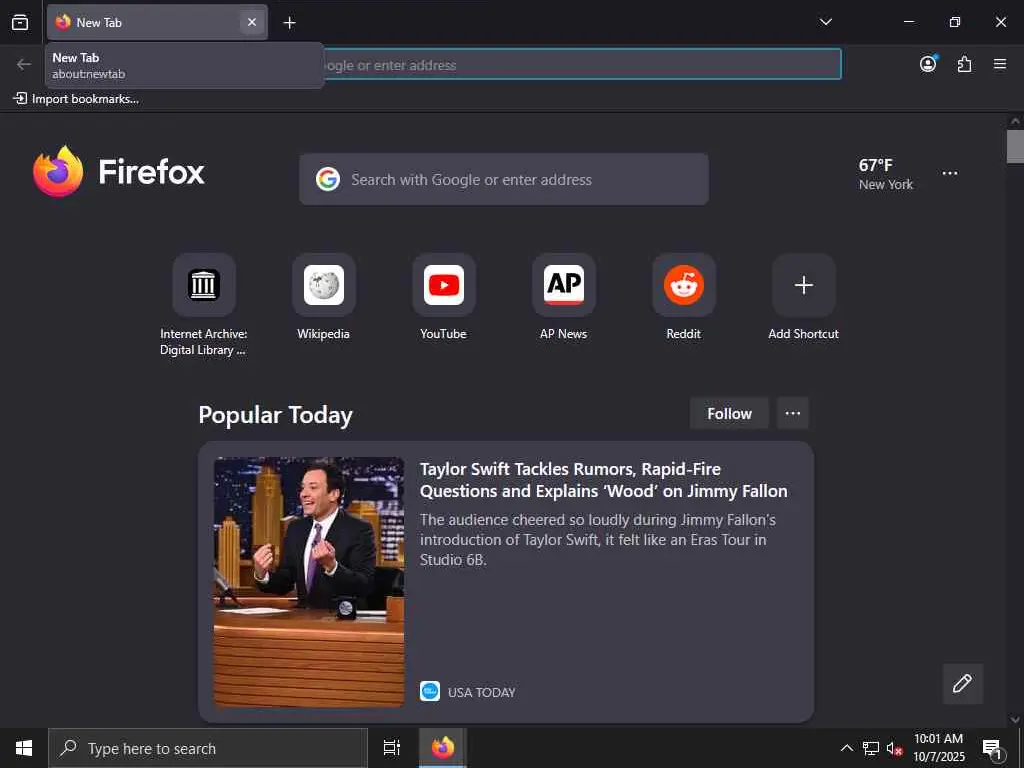Click the pencil customize page button
The width and height of the screenshot is (1024, 768).
point(963,684)
